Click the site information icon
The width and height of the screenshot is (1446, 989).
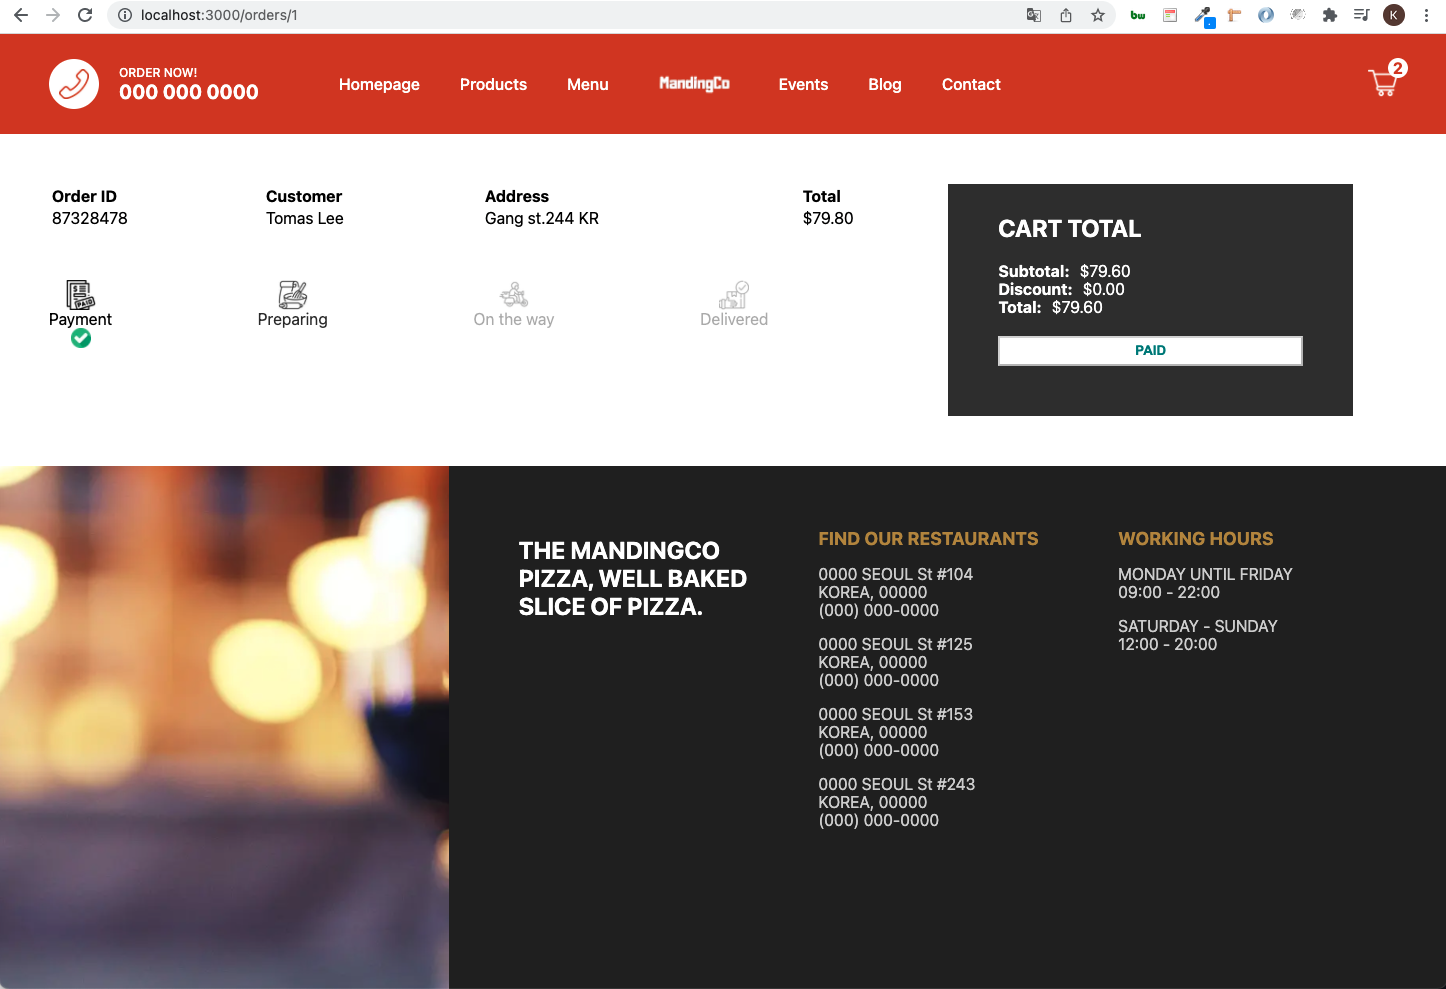pos(125,15)
